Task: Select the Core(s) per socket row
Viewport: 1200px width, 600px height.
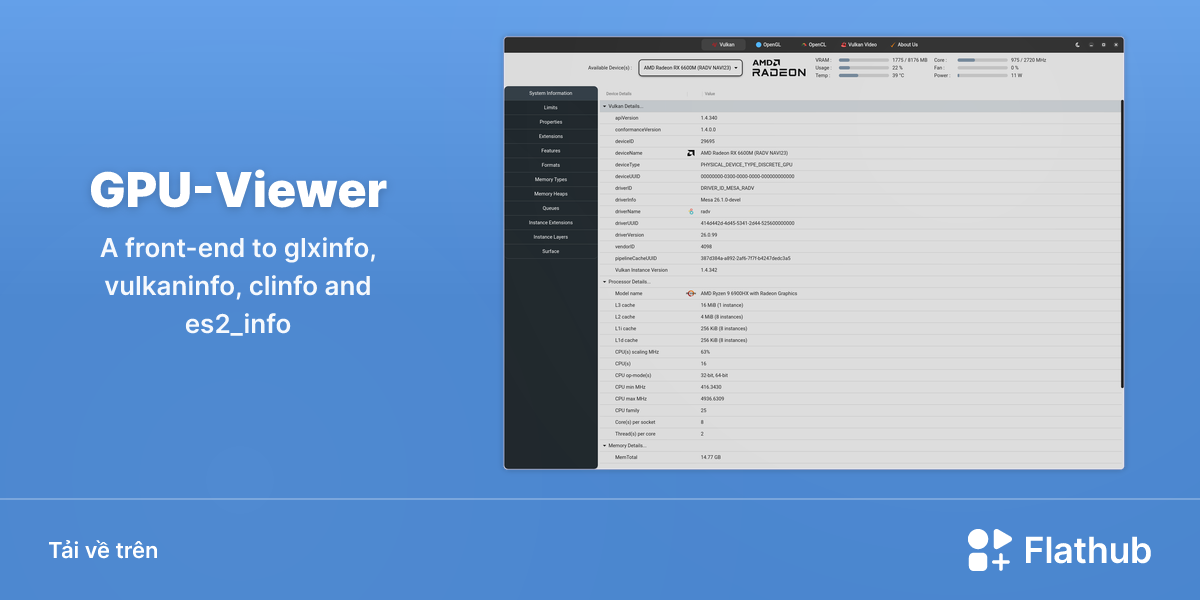Action: coord(860,422)
